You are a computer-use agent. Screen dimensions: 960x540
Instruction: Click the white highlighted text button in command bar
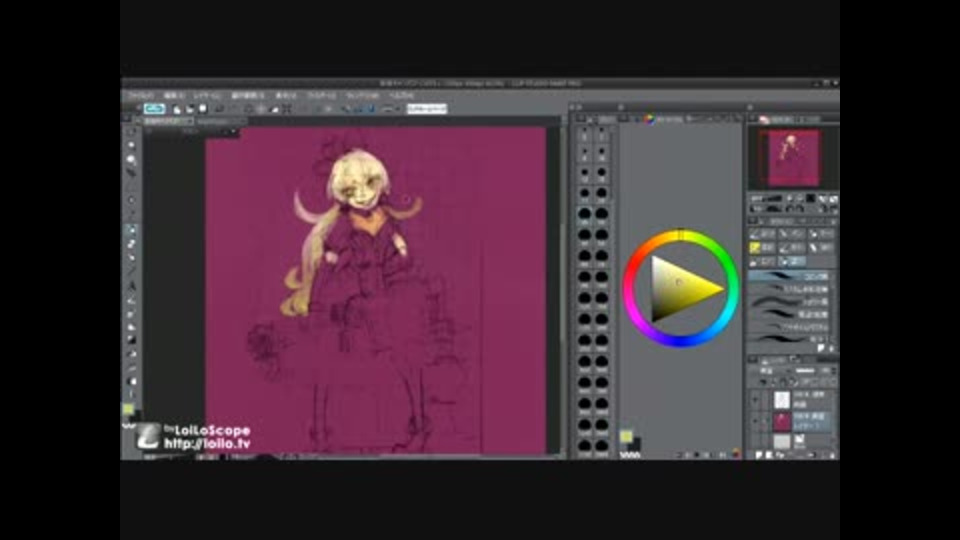(427, 109)
